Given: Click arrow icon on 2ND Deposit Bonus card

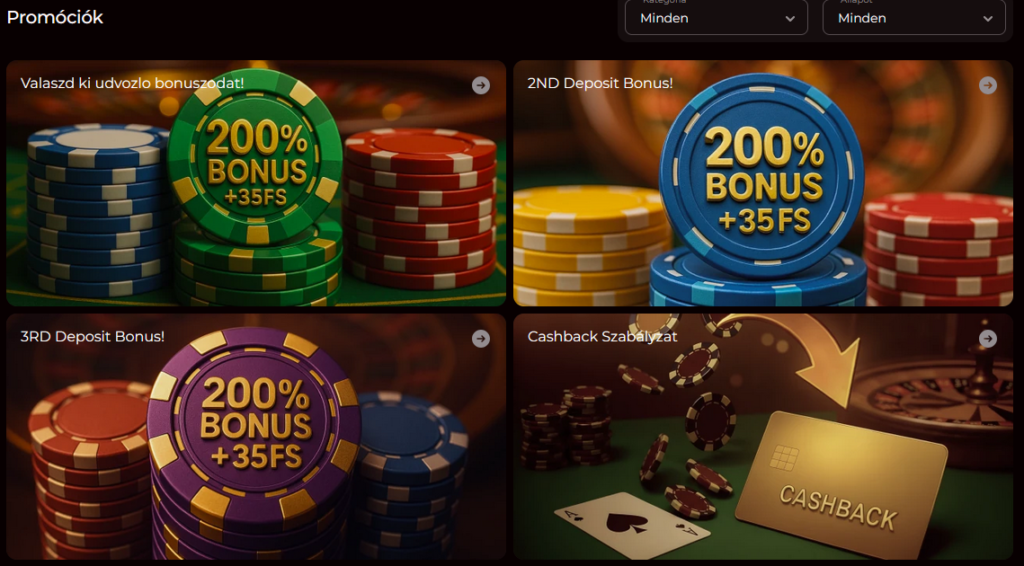Looking at the screenshot, I should (987, 86).
